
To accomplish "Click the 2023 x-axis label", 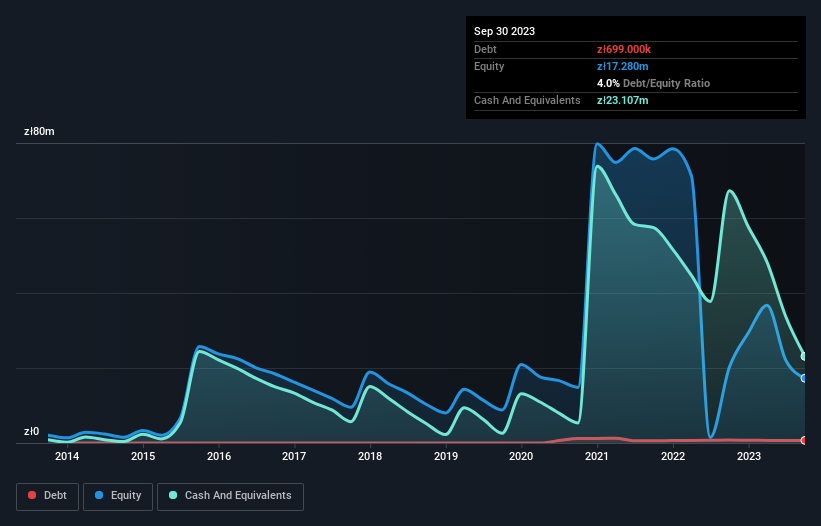I will pos(749,456).
